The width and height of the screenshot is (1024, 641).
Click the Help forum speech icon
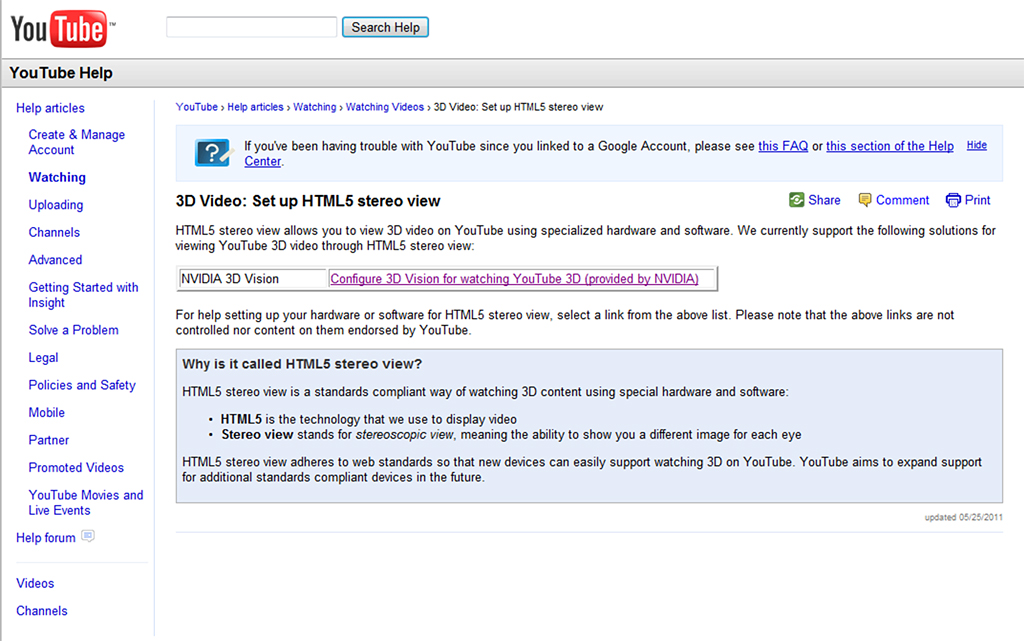88,537
